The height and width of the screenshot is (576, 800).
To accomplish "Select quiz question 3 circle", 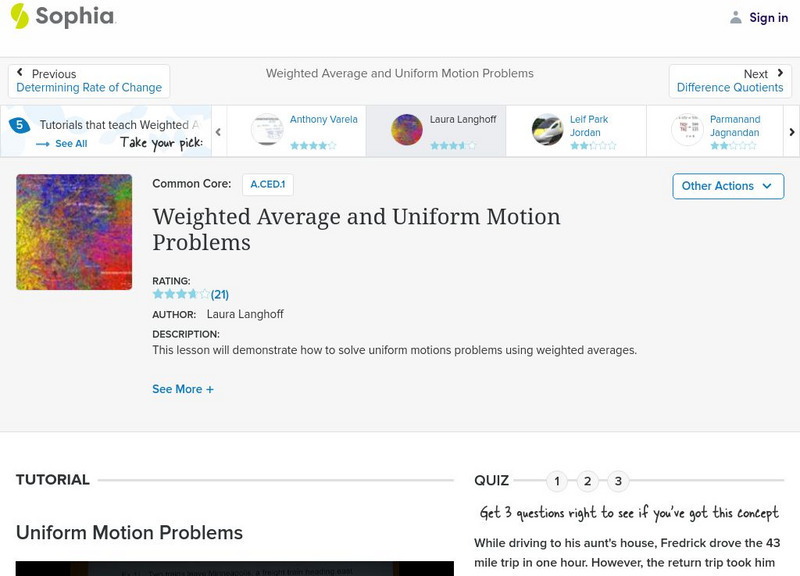I will 618,481.
